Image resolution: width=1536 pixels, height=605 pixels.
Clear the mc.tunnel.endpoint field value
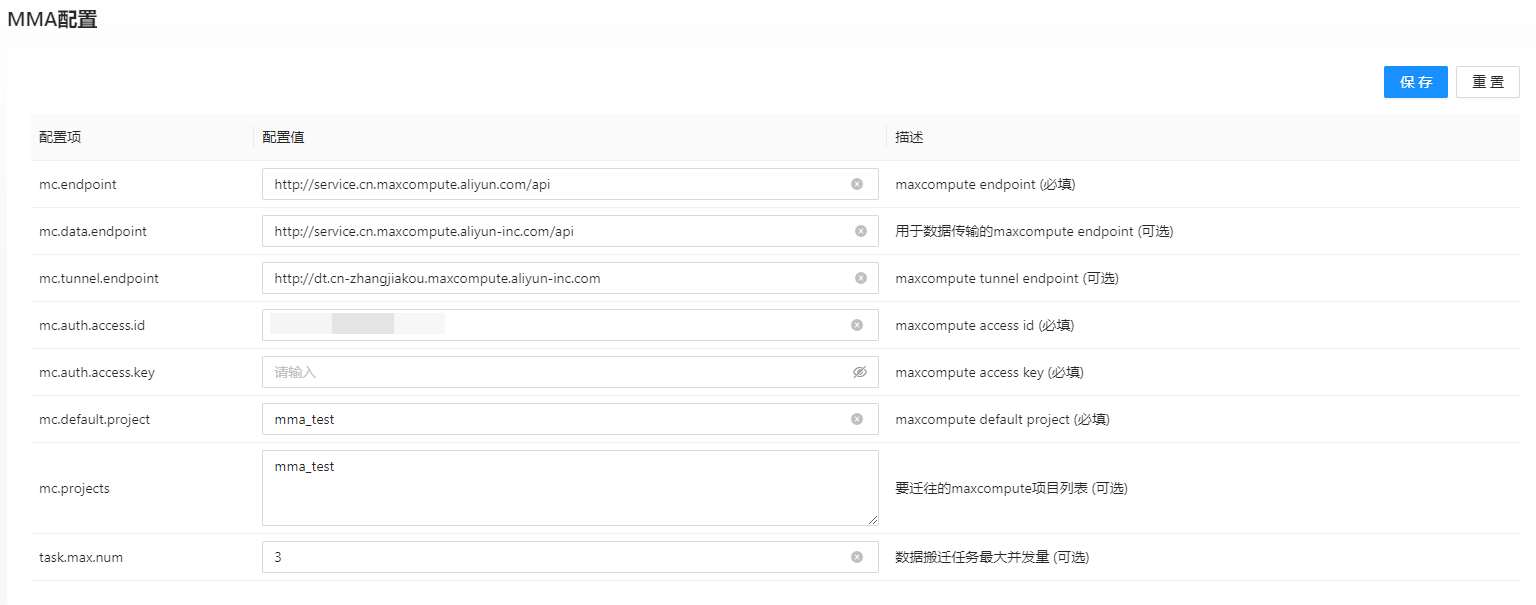861,278
